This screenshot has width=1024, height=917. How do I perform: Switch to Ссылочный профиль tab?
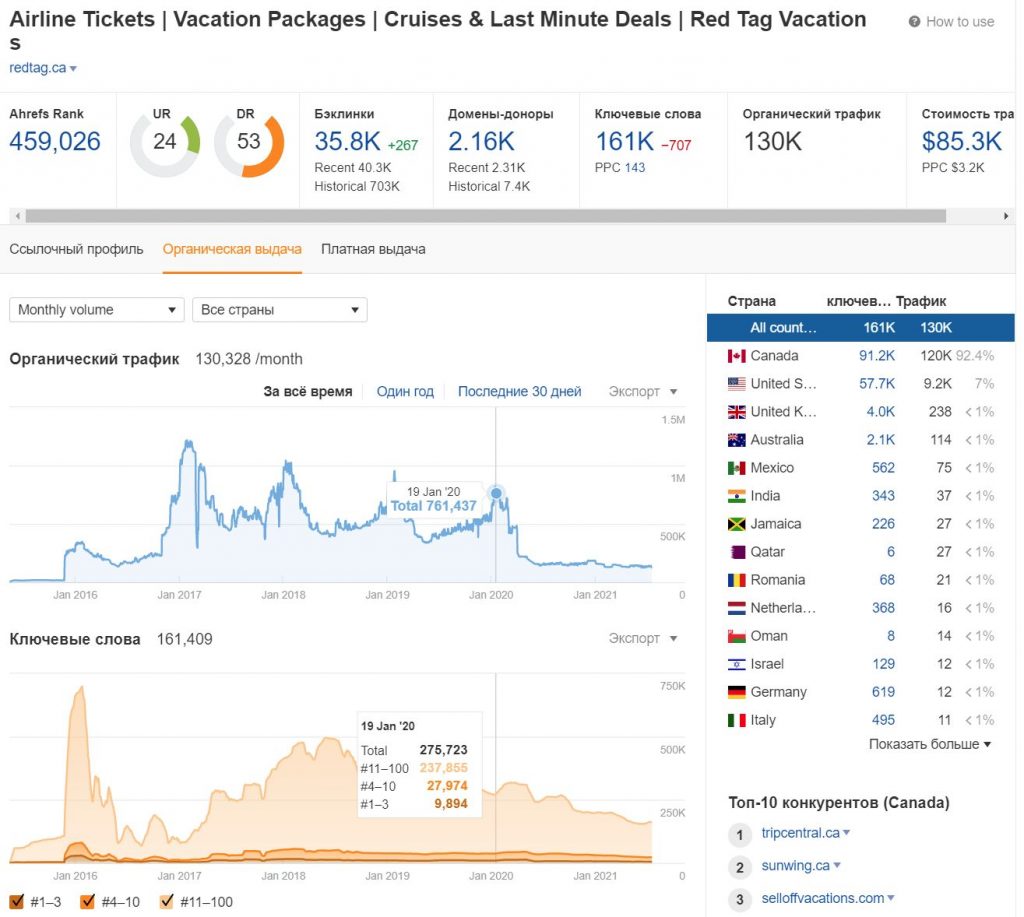click(76, 249)
